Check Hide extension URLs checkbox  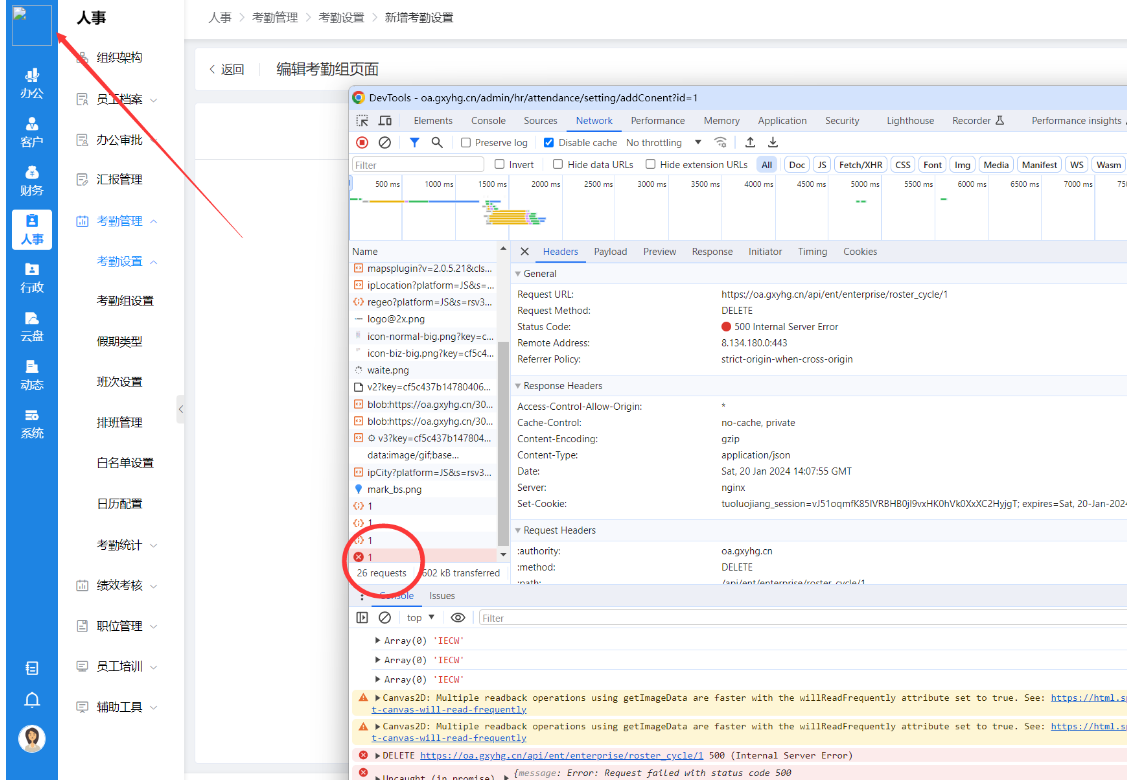tap(650, 164)
